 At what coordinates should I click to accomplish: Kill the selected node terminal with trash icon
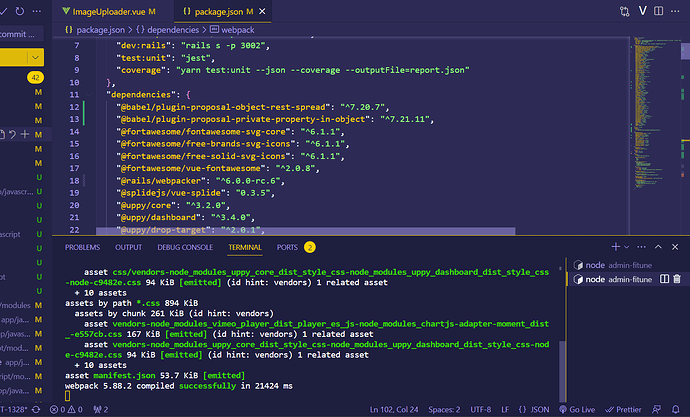pyautogui.click(x=677, y=279)
